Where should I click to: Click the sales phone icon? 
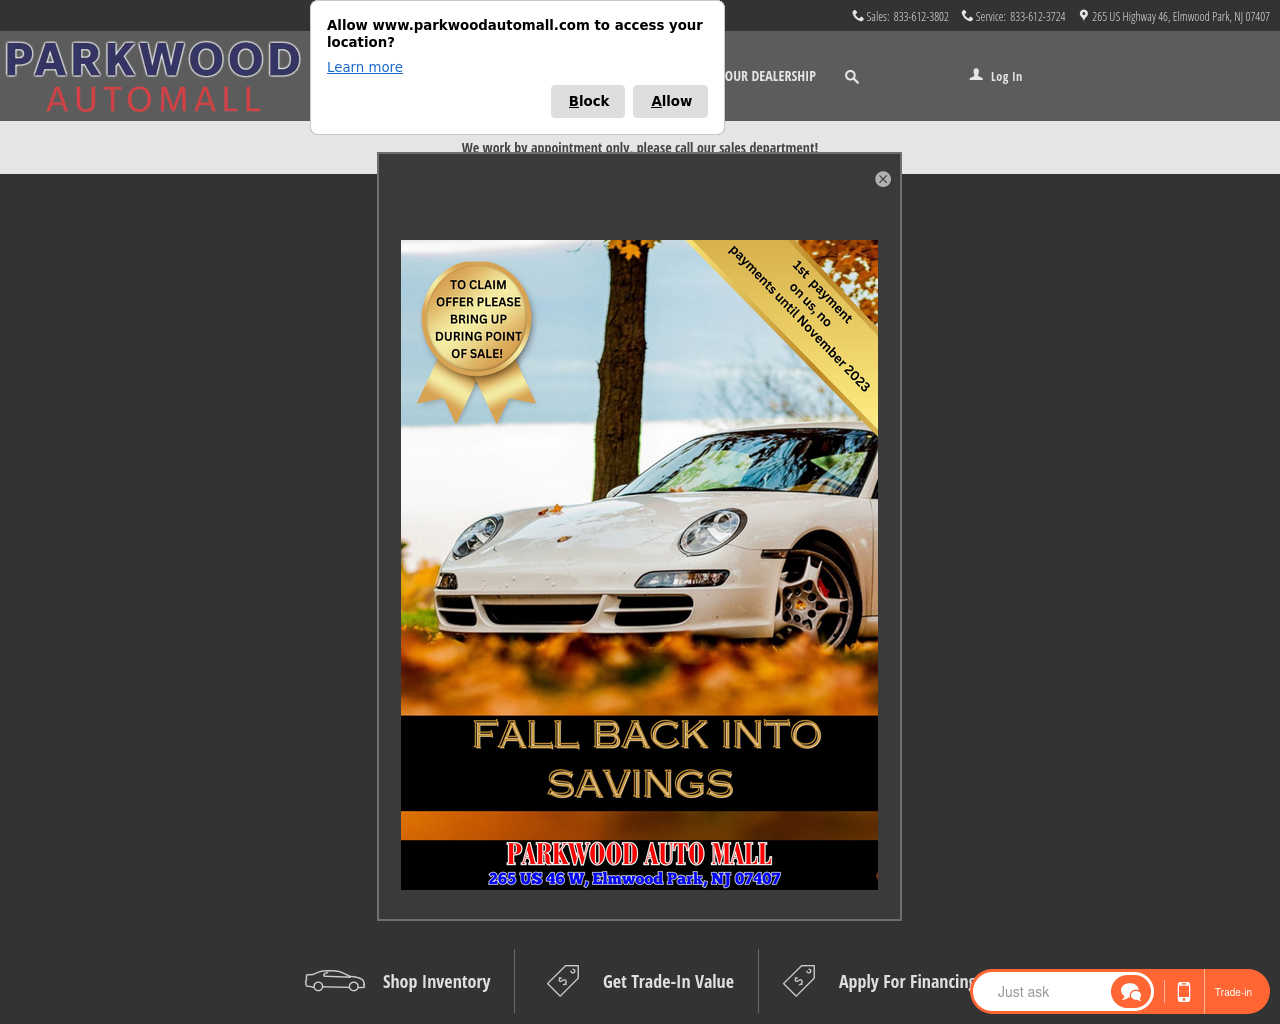click(858, 16)
